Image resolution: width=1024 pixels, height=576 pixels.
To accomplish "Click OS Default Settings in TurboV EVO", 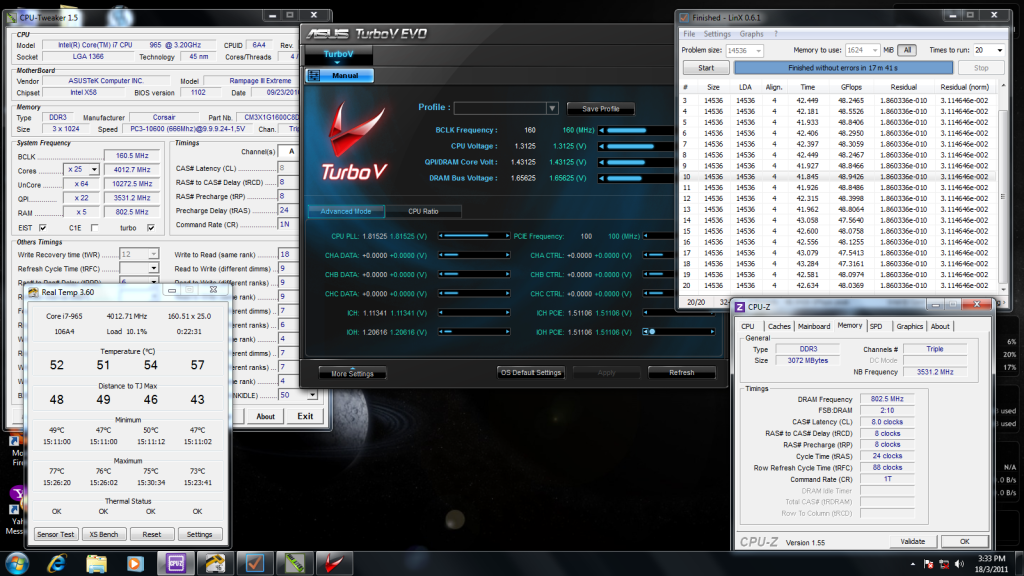I will (530, 373).
